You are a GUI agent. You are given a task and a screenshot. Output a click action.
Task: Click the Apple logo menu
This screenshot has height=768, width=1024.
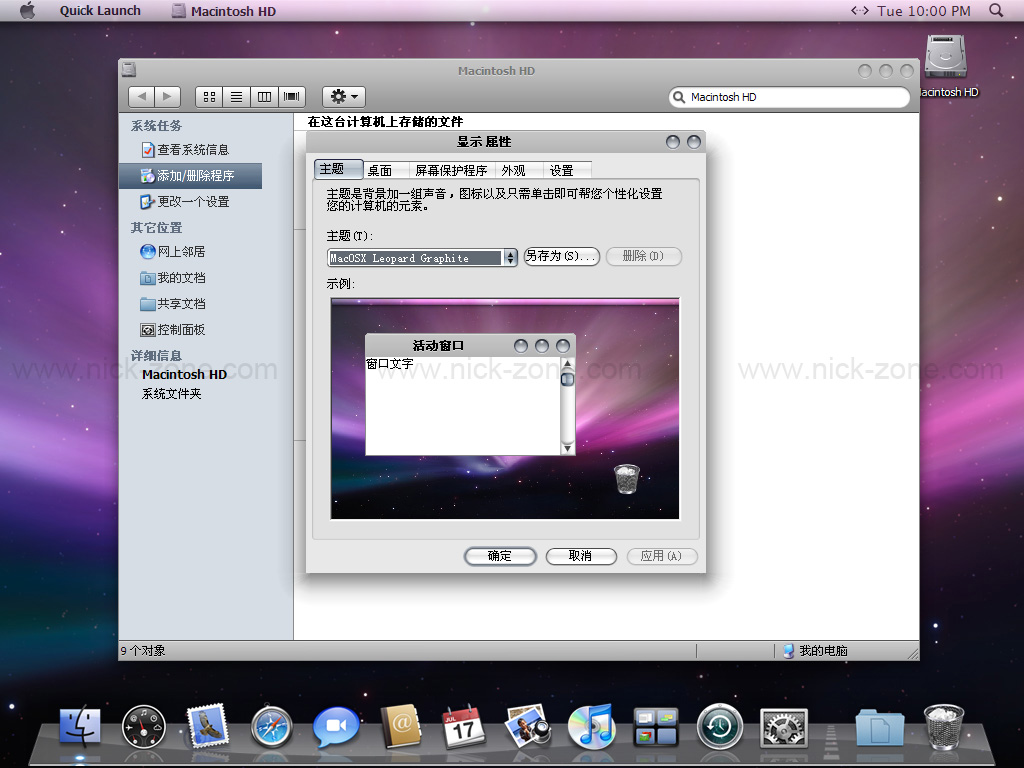27,10
